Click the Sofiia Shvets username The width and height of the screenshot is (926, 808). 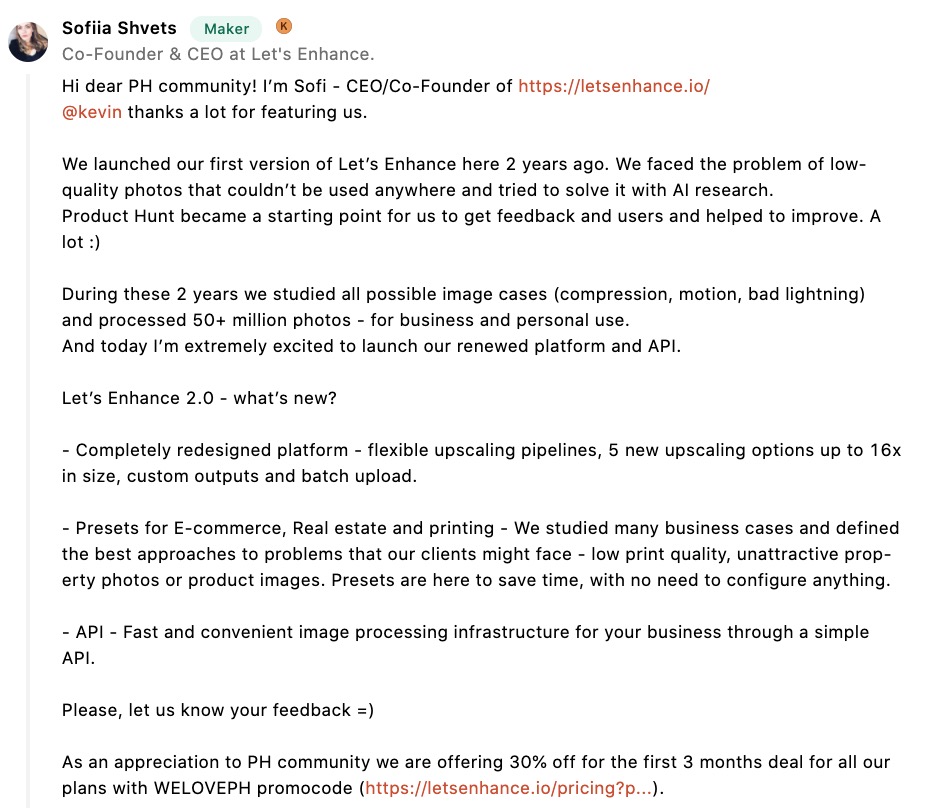point(119,28)
